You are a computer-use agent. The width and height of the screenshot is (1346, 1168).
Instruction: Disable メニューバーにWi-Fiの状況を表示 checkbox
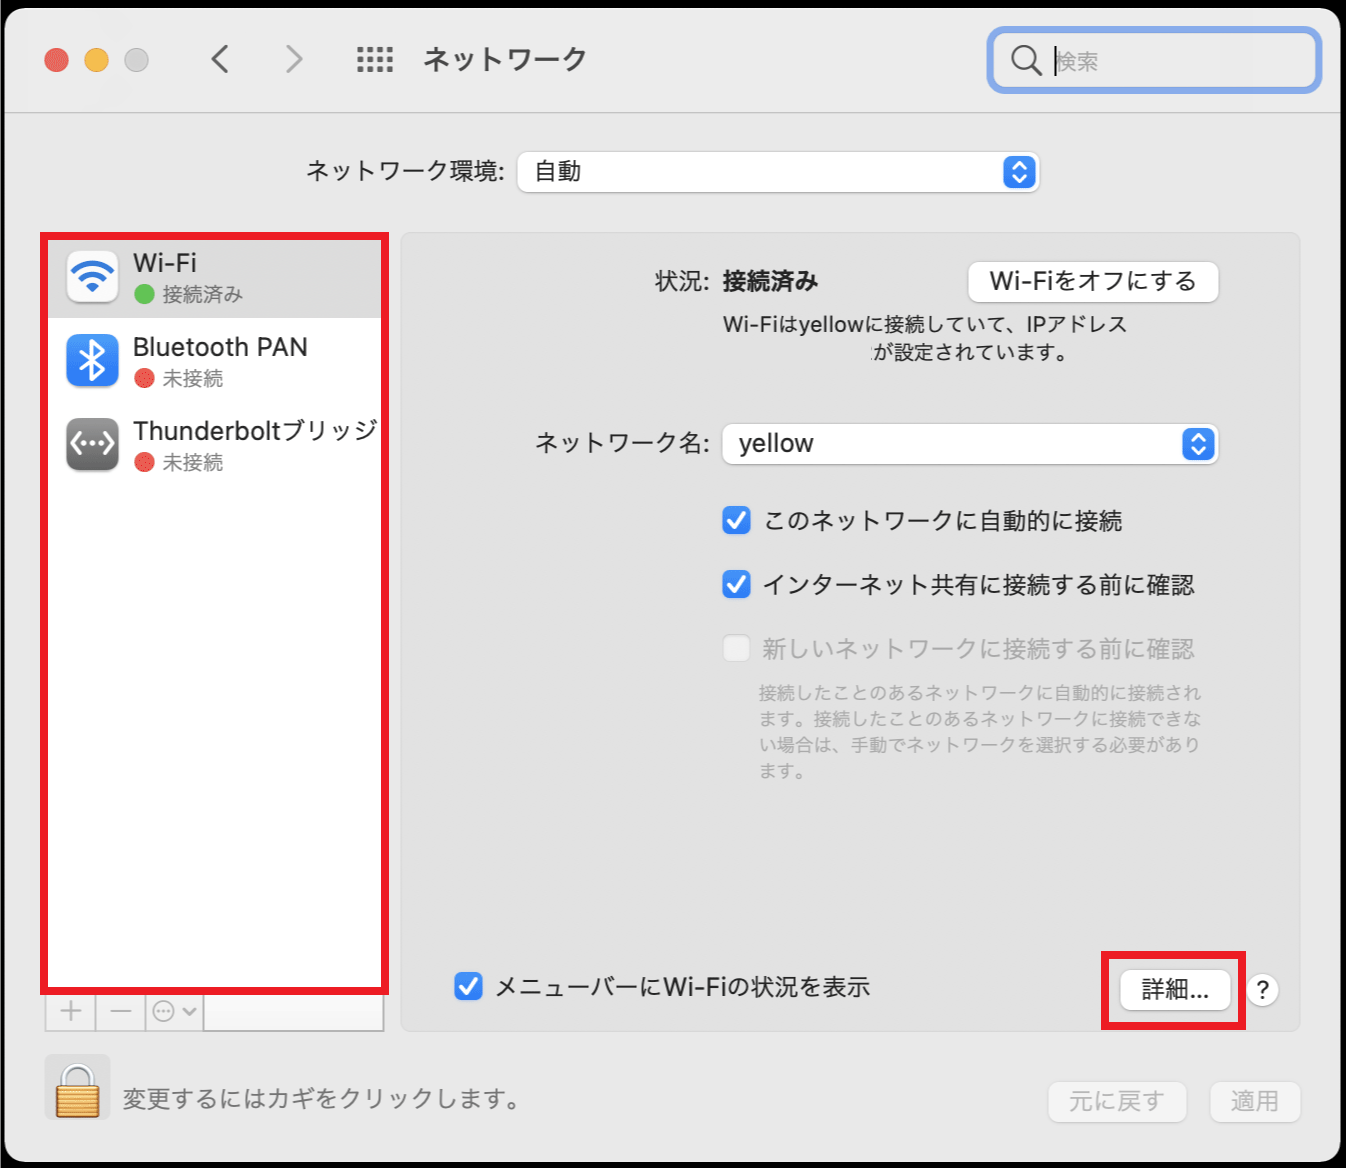coord(469,987)
